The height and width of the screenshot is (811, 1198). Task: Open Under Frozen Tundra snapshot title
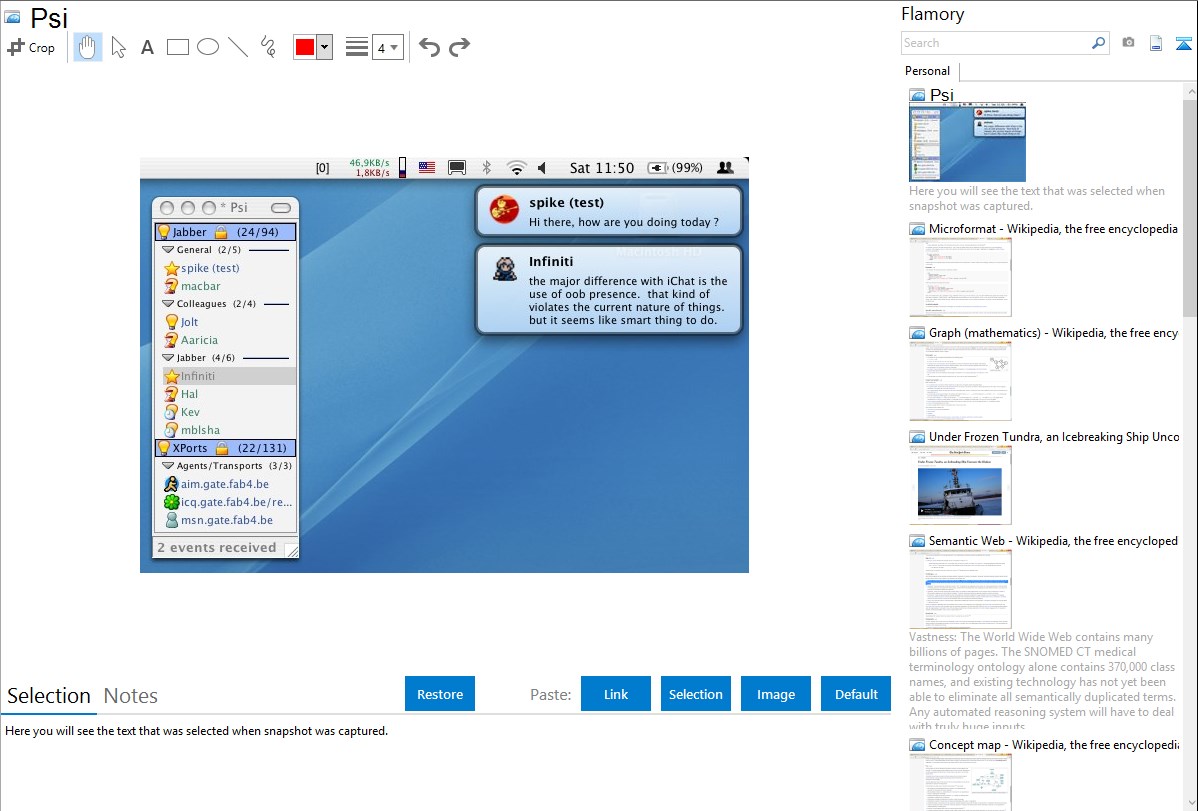[x=1054, y=436]
